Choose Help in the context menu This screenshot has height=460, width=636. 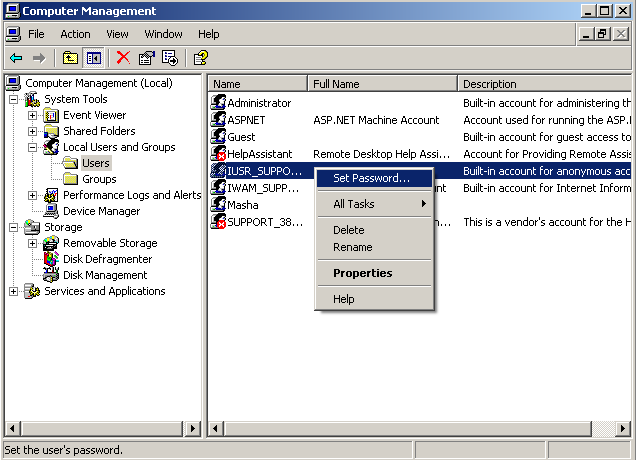click(x=374, y=299)
